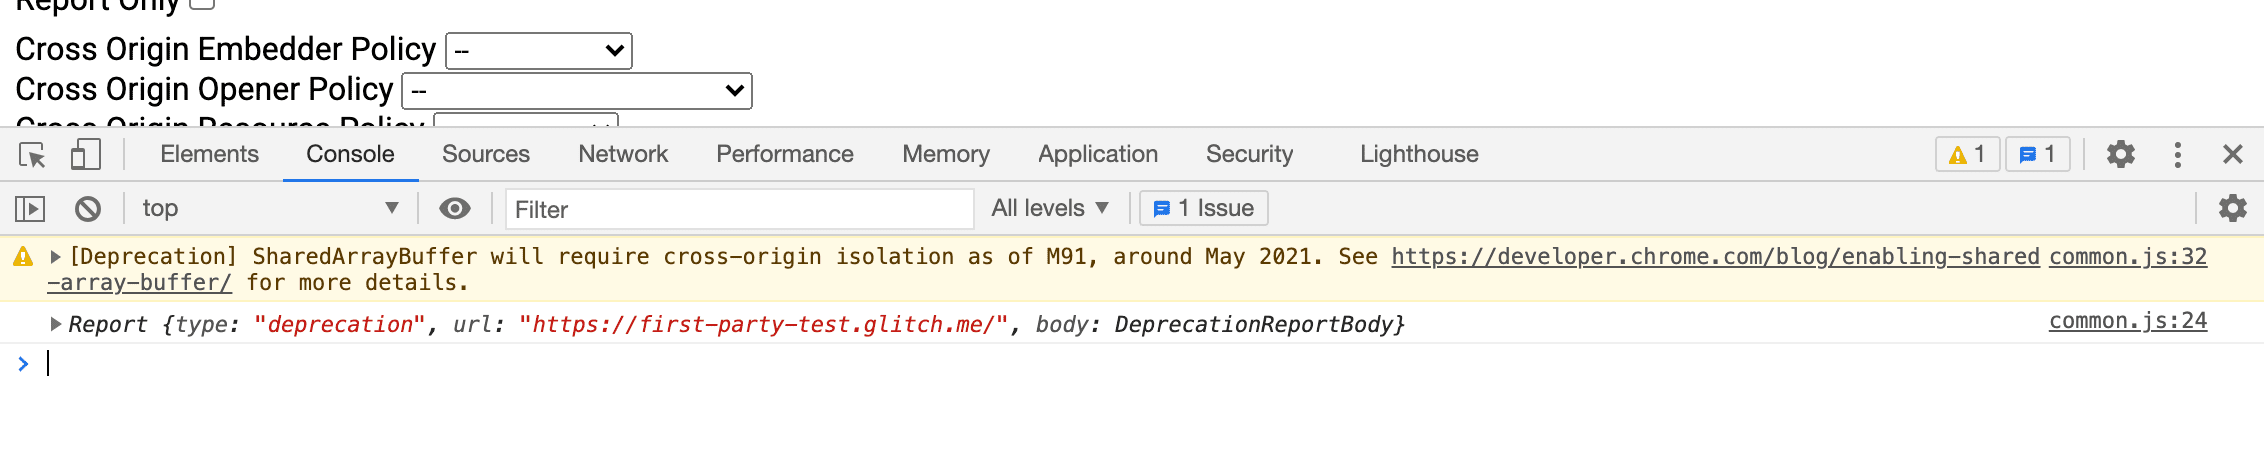
Task: Open the DevTools three-dot customize menu
Action: tap(2177, 154)
